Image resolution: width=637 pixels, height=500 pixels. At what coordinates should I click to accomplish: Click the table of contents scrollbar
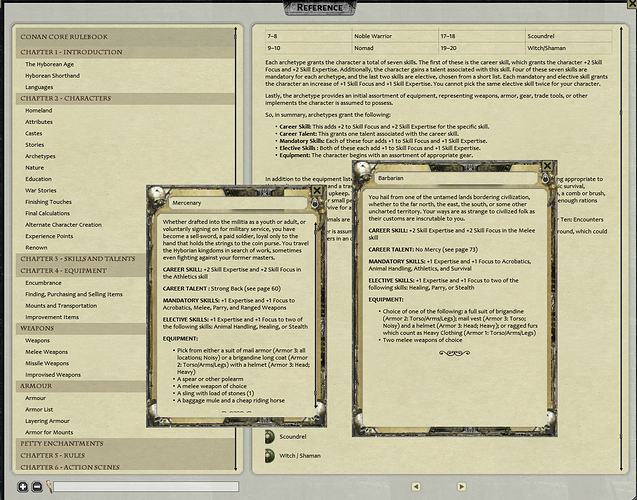[236, 249]
